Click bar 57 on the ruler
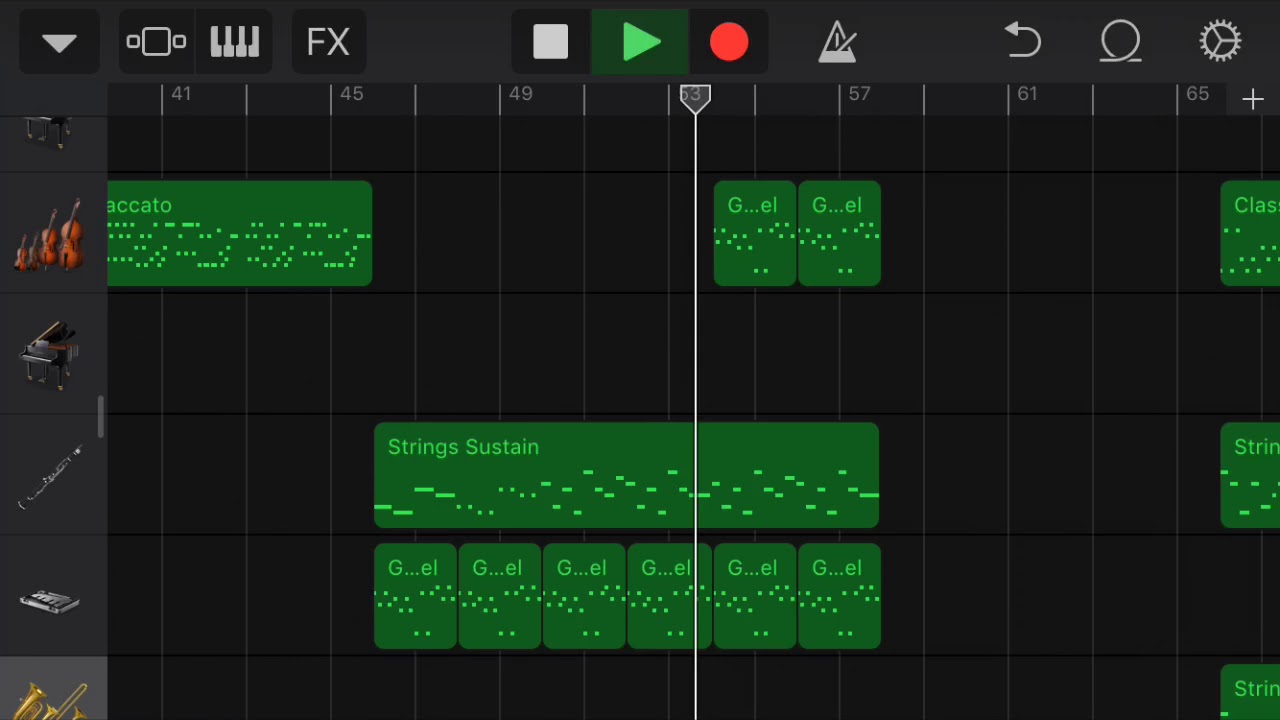1280x720 pixels. 859,94
